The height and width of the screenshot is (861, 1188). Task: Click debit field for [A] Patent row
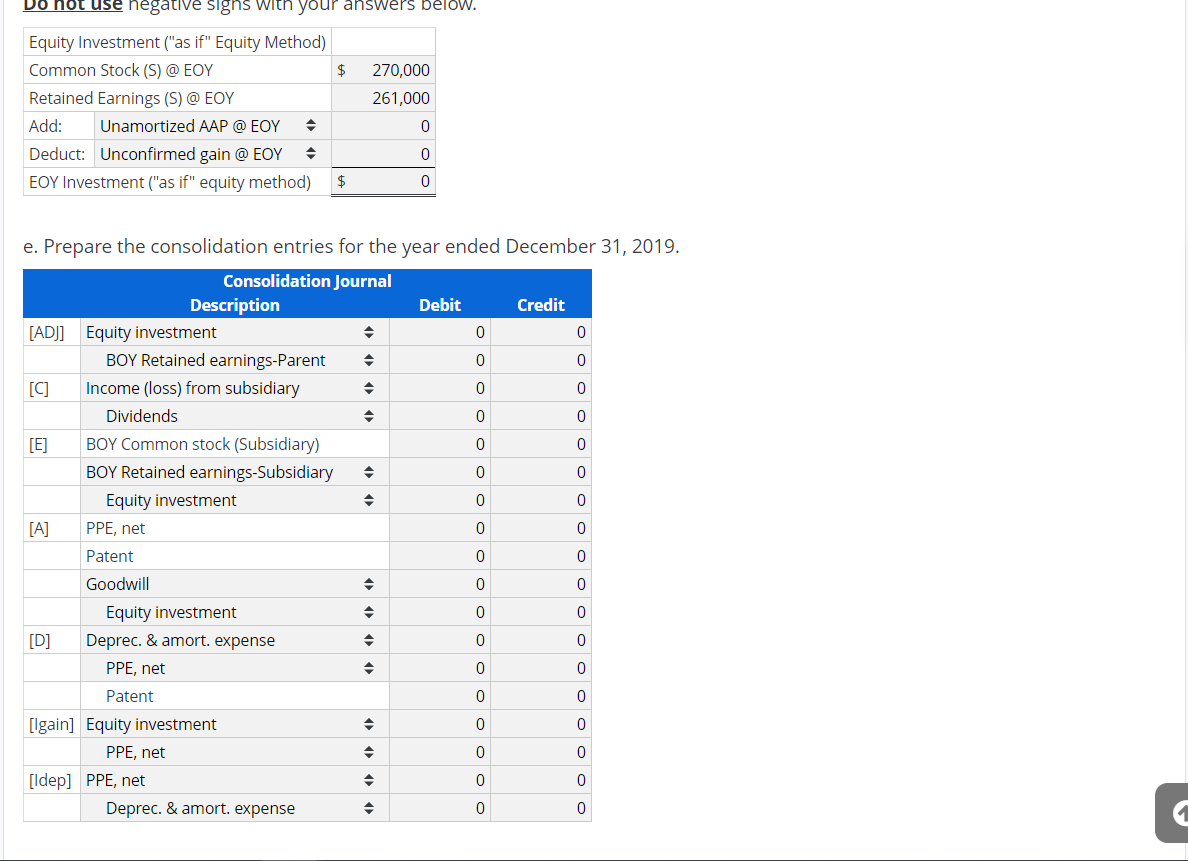tap(440, 556)
